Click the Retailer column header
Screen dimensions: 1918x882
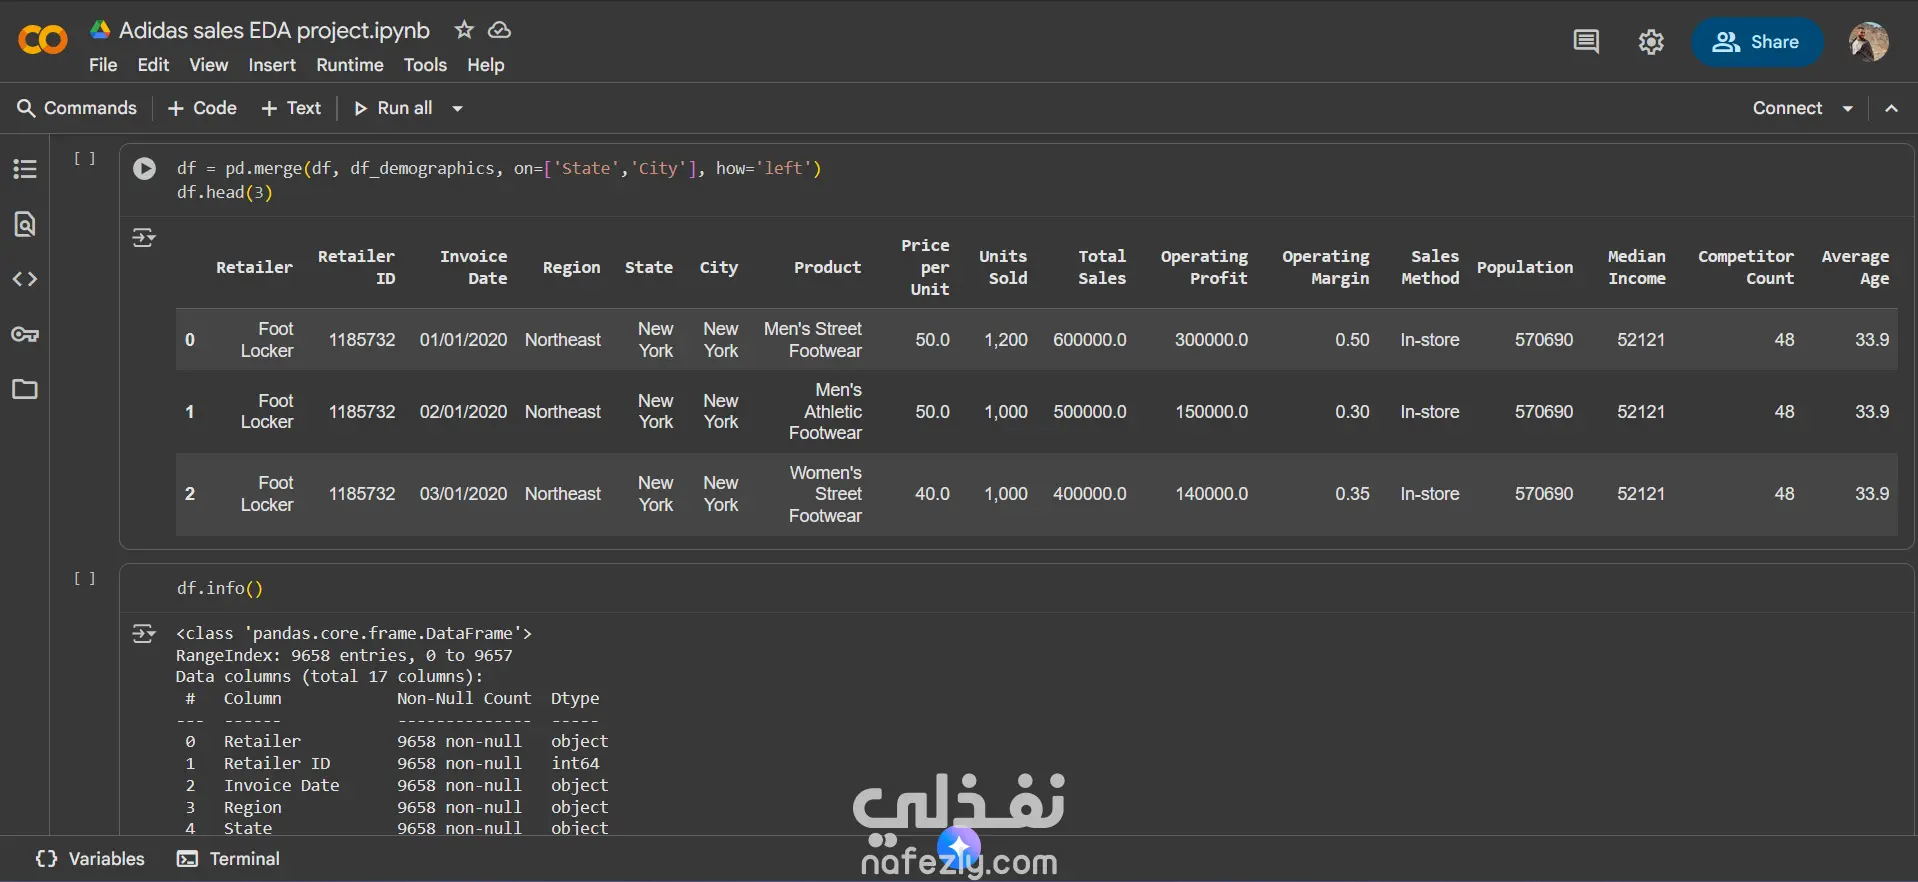tap(254, 267)
